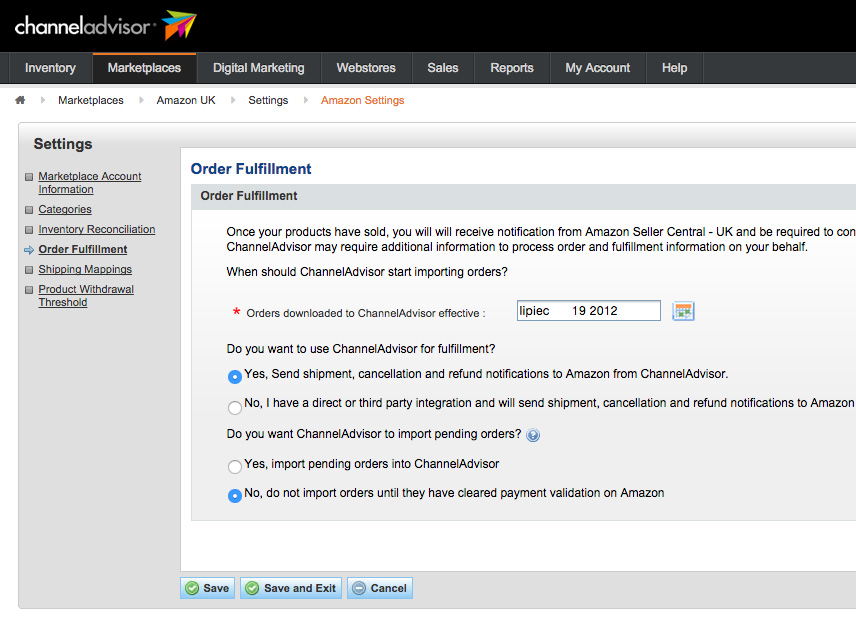The image size is (856, 622).
Task: Click the square bullet beside Shipping Mappings
Action: click(x=29, y=270)
